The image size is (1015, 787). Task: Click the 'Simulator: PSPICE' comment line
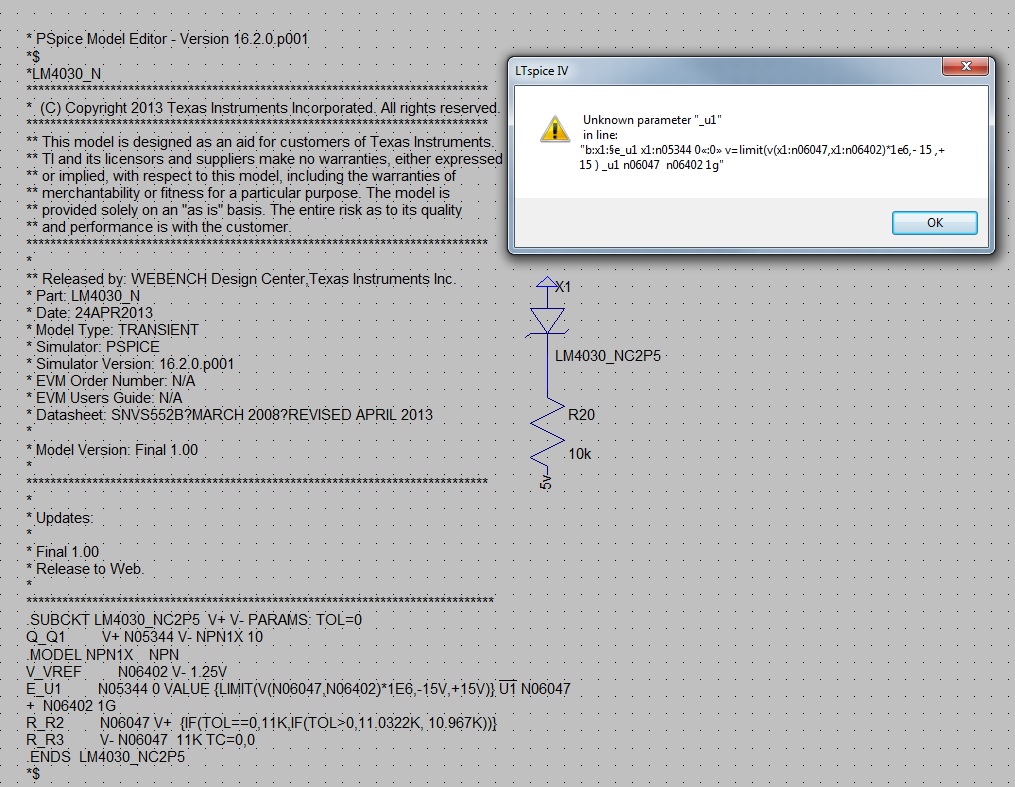point(93,347)
